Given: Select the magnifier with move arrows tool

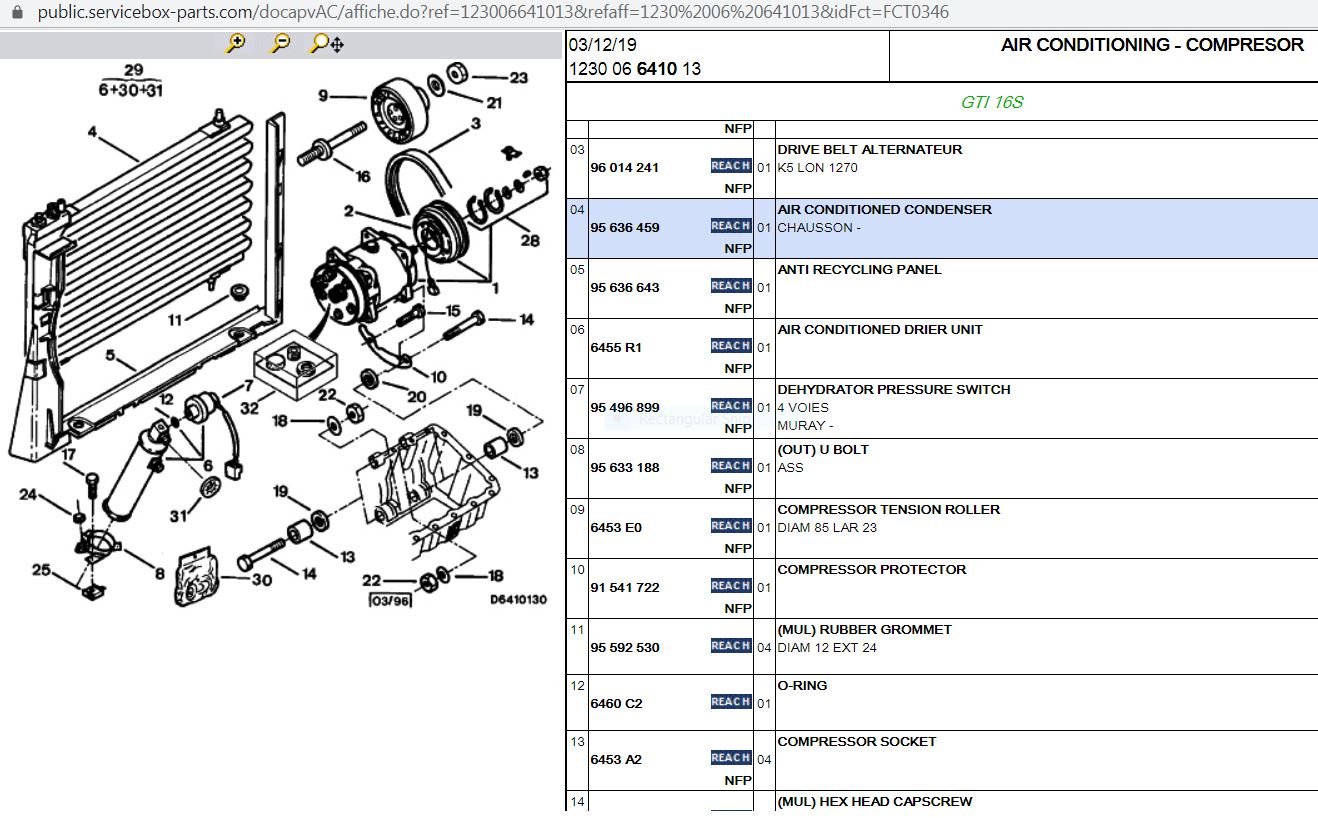Looking at the screenshot, I should click(x=327, y=43).
